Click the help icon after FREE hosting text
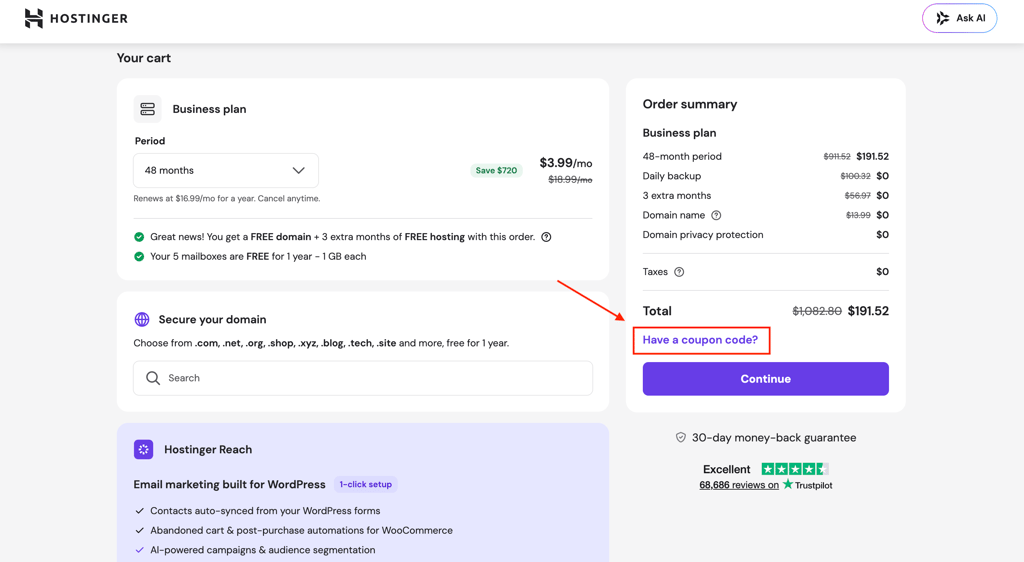This screenshot has height=562, width=1024. tap(546, 237)
